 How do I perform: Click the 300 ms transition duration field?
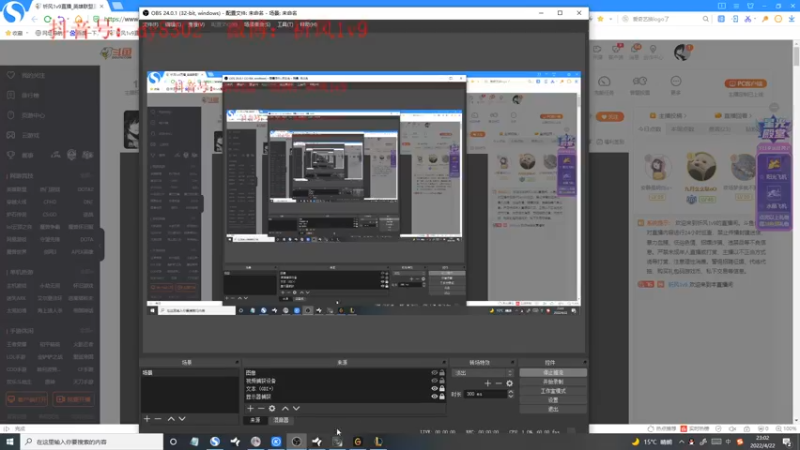485,394
